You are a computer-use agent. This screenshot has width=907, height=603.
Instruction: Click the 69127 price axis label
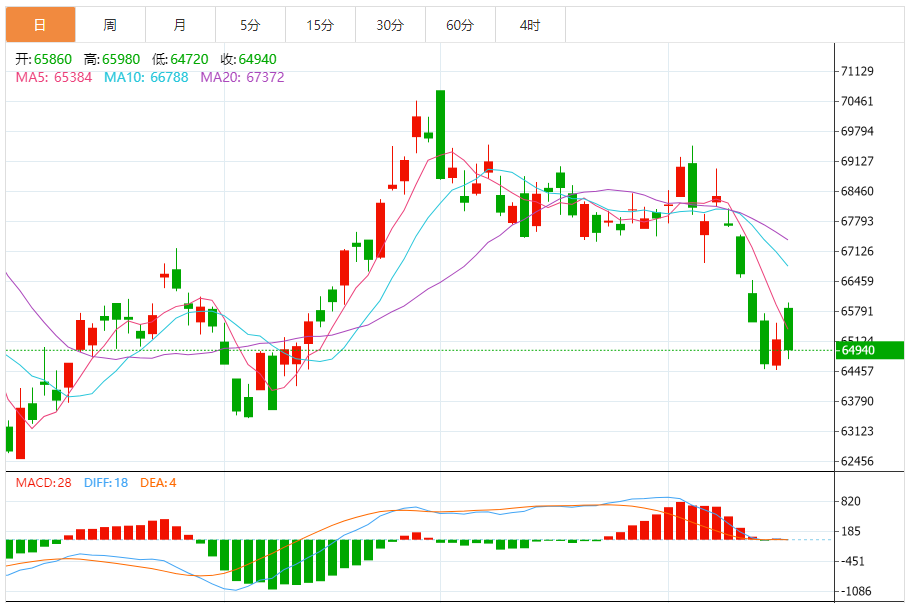coord(857,161)
